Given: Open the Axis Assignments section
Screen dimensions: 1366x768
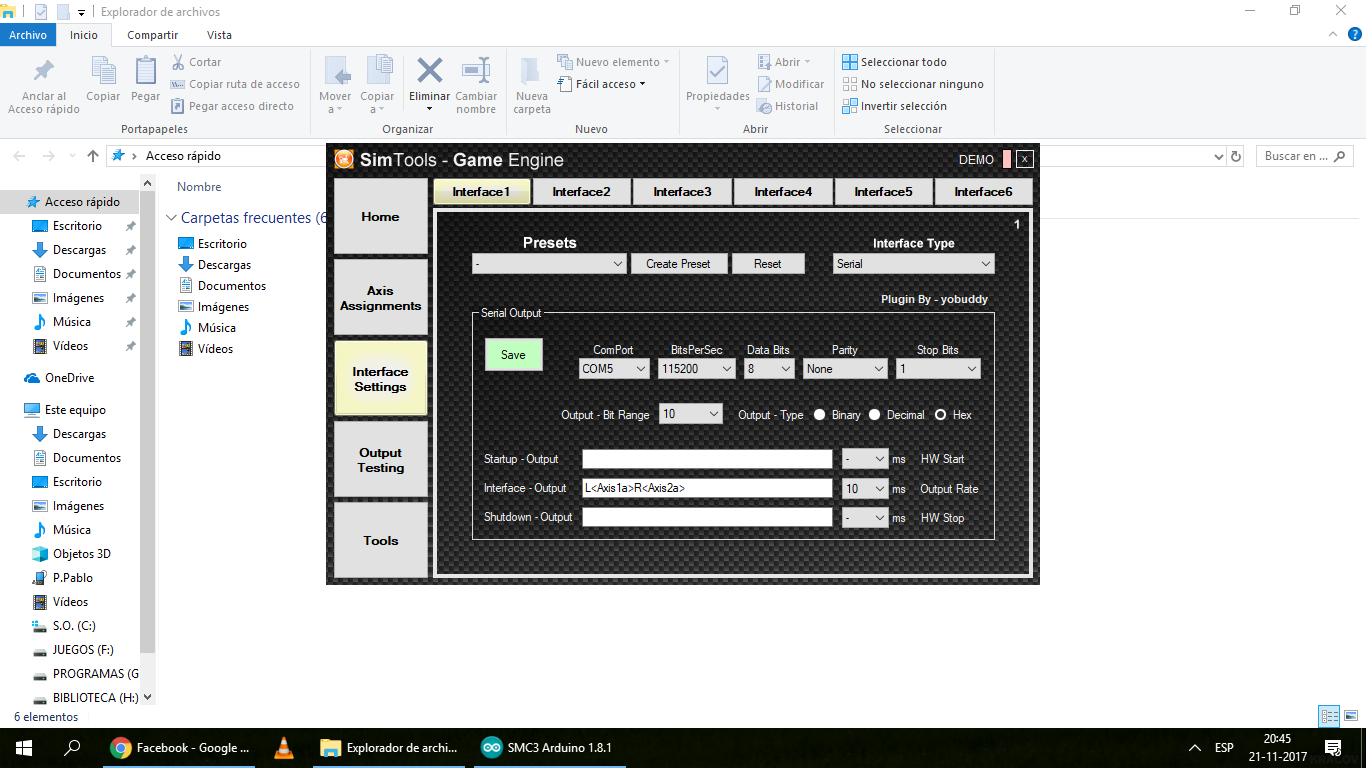Looking at the screenshot, I should pos(380,298).
